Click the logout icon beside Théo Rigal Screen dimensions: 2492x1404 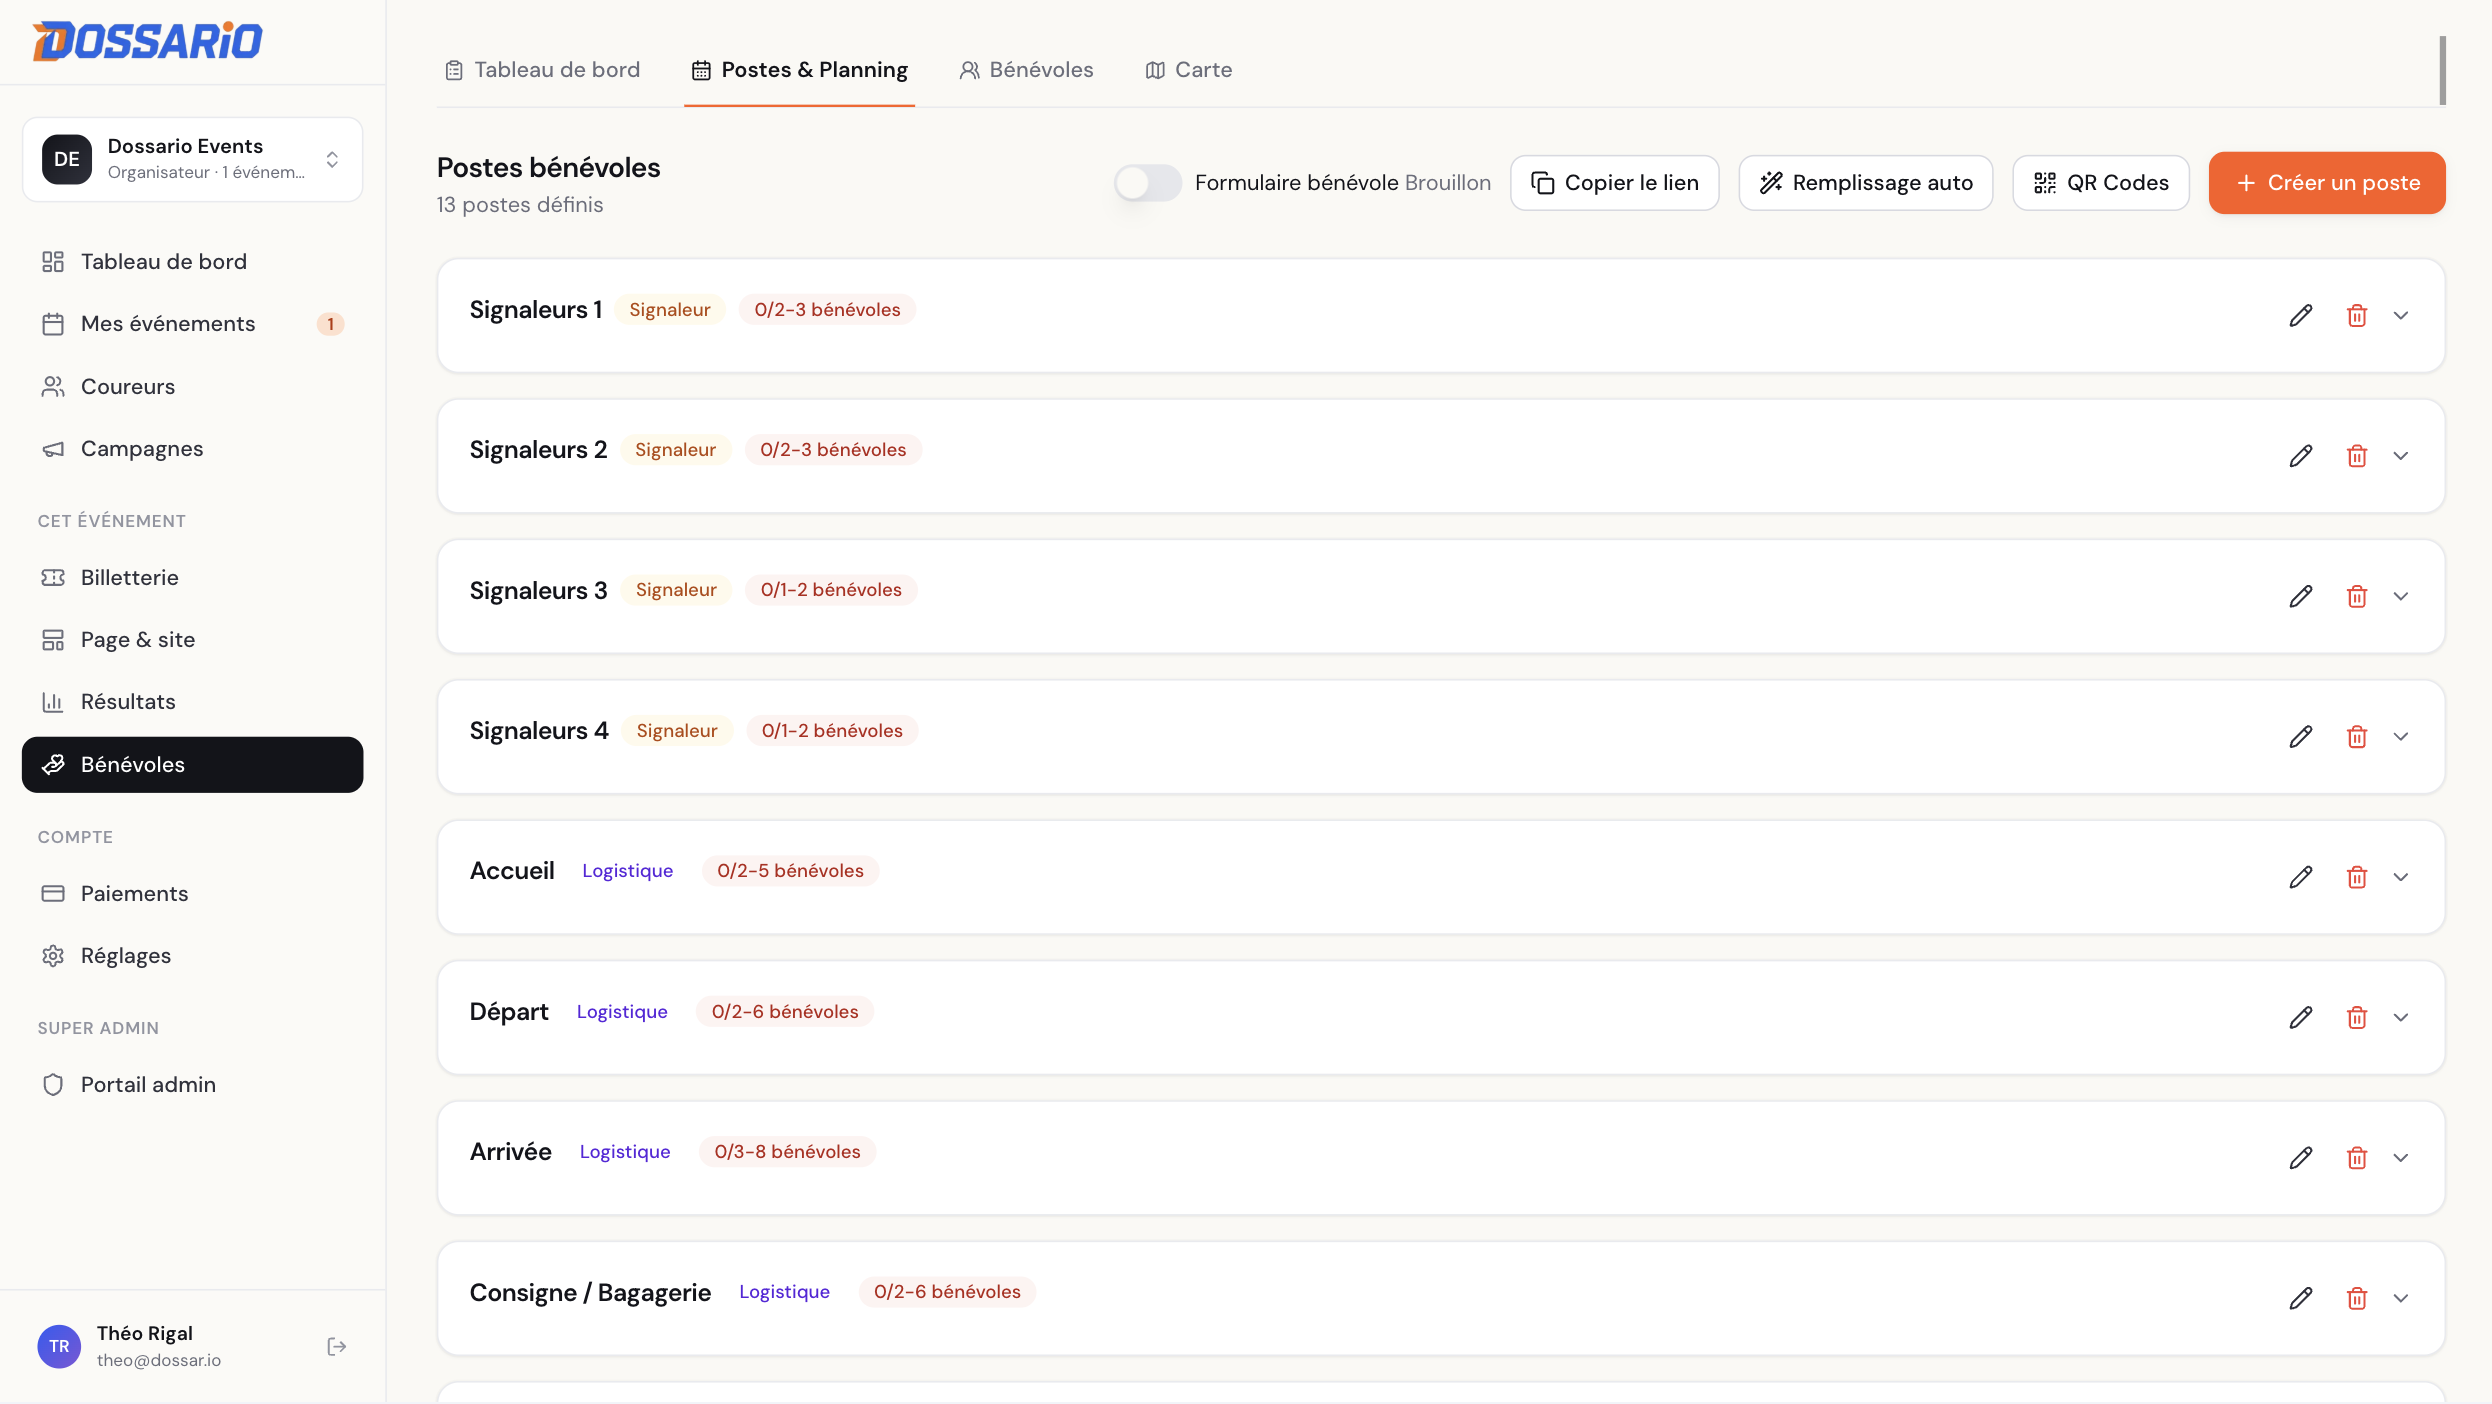click(337, 1347)
